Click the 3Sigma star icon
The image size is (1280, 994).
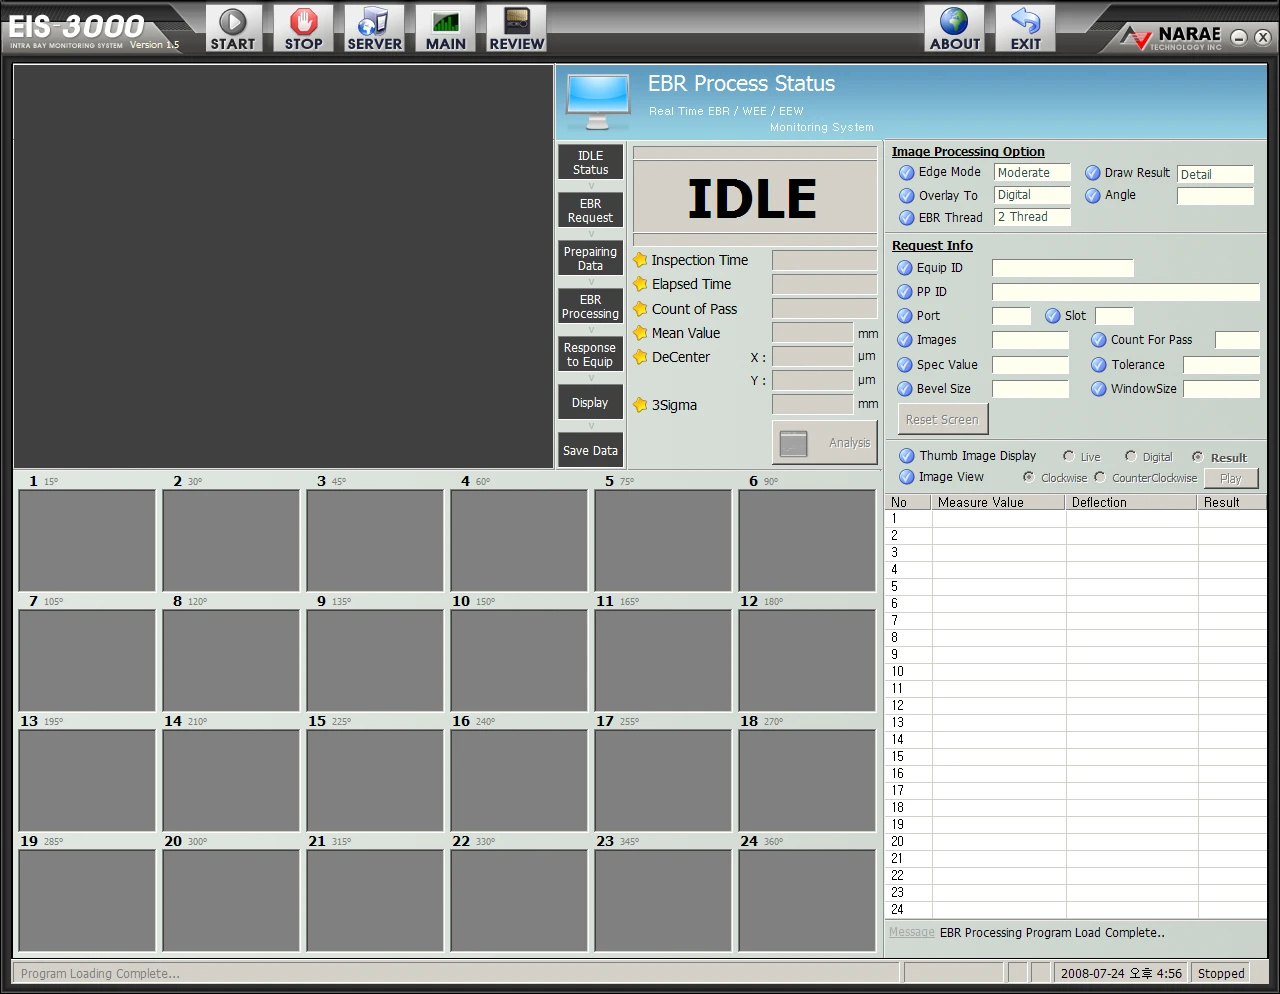pyautogui.click(x=640, y=405)
